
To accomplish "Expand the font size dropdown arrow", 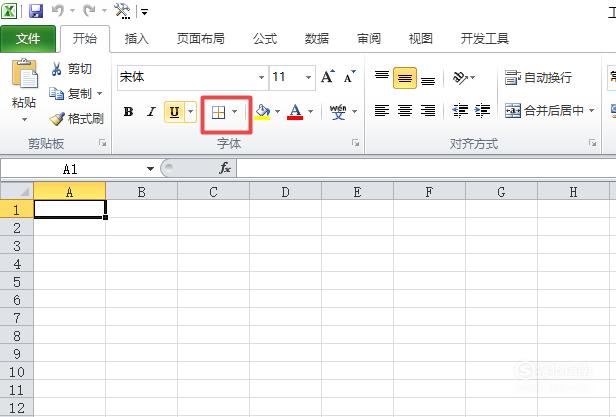I will pyautogui.click(x=308, y=77).
